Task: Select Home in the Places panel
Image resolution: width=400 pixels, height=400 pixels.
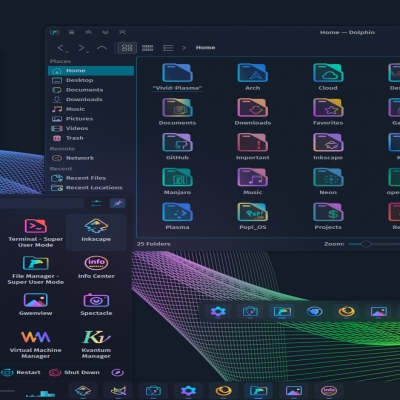Action: pyautogui.click(x=91, y=71)
